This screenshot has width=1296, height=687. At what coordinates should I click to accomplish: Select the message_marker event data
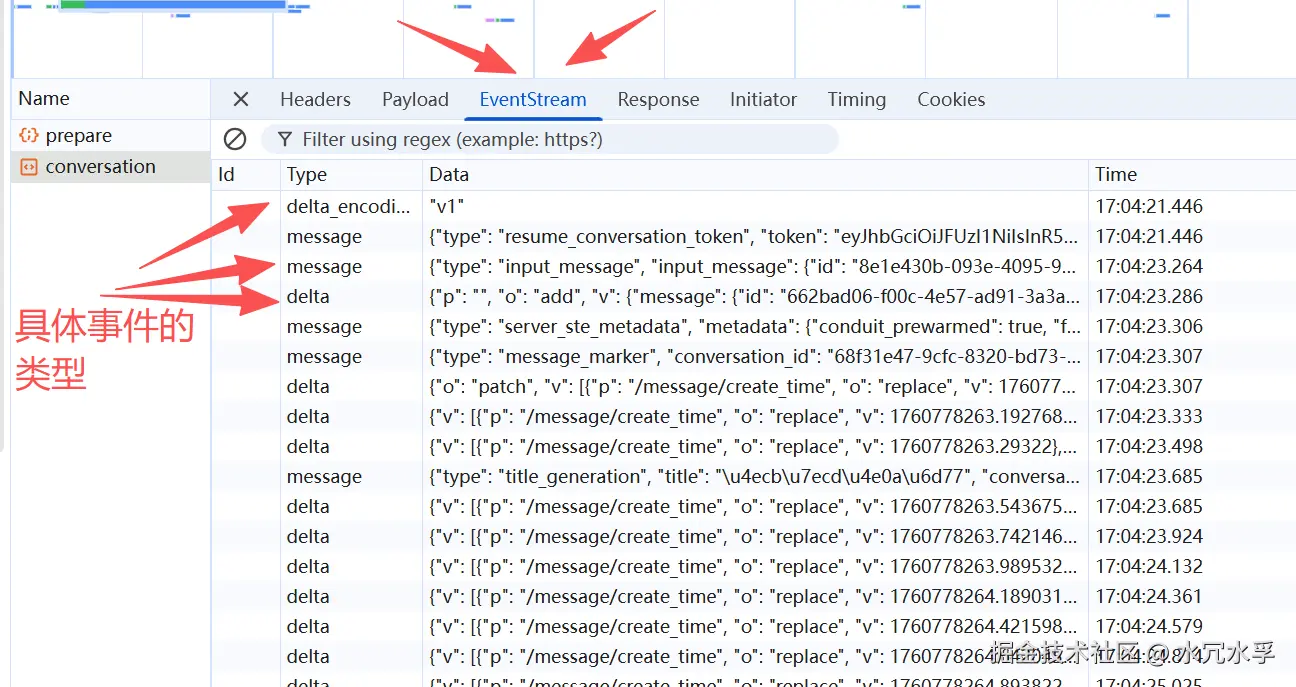pyautogui.click(x=754, y=356)
